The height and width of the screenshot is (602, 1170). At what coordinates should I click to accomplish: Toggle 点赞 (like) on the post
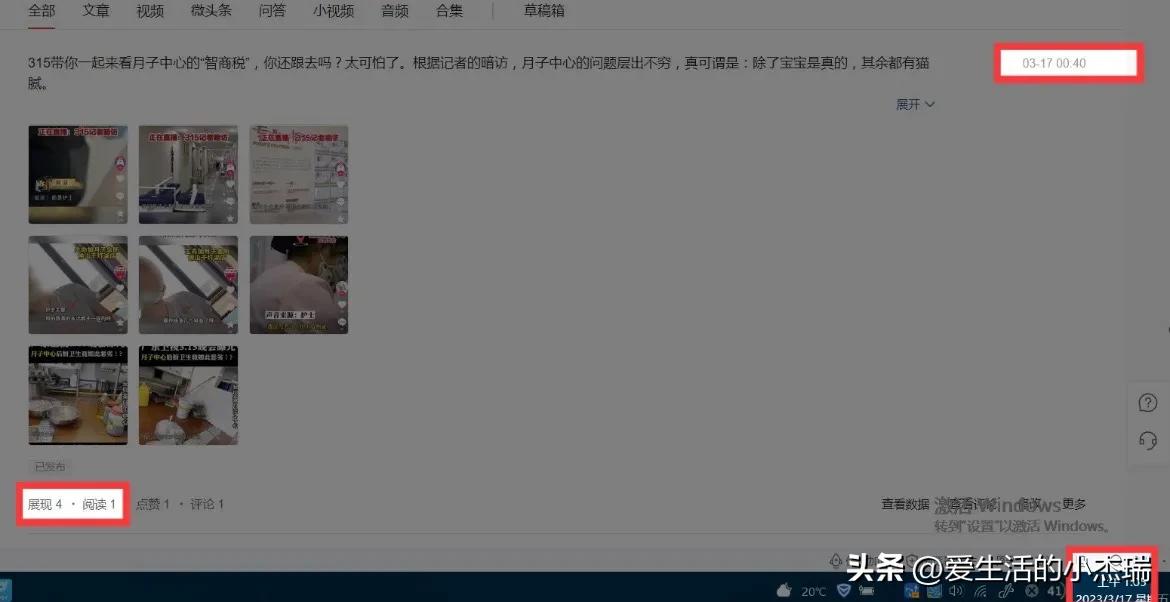(x=152, y=503)
